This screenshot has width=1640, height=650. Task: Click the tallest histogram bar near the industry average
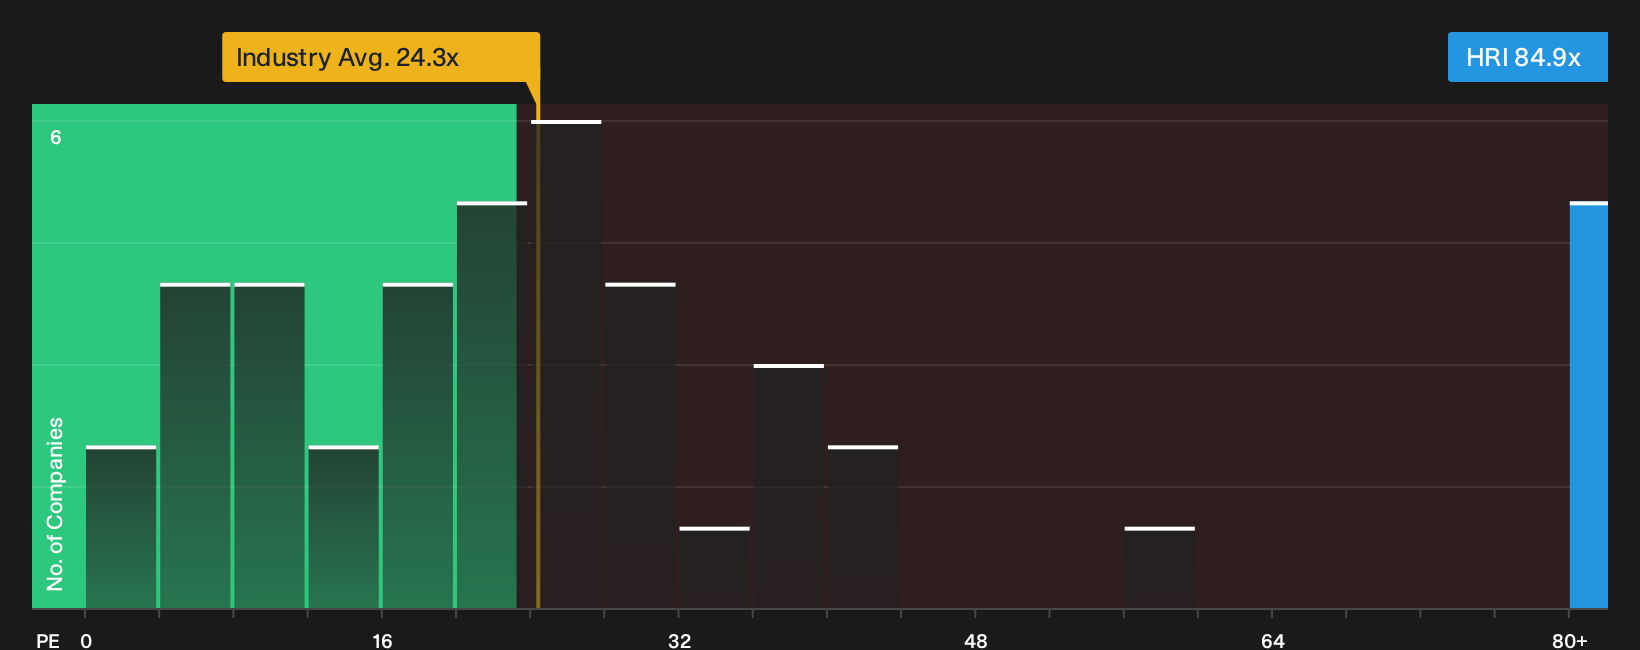[x=566, y=364]
